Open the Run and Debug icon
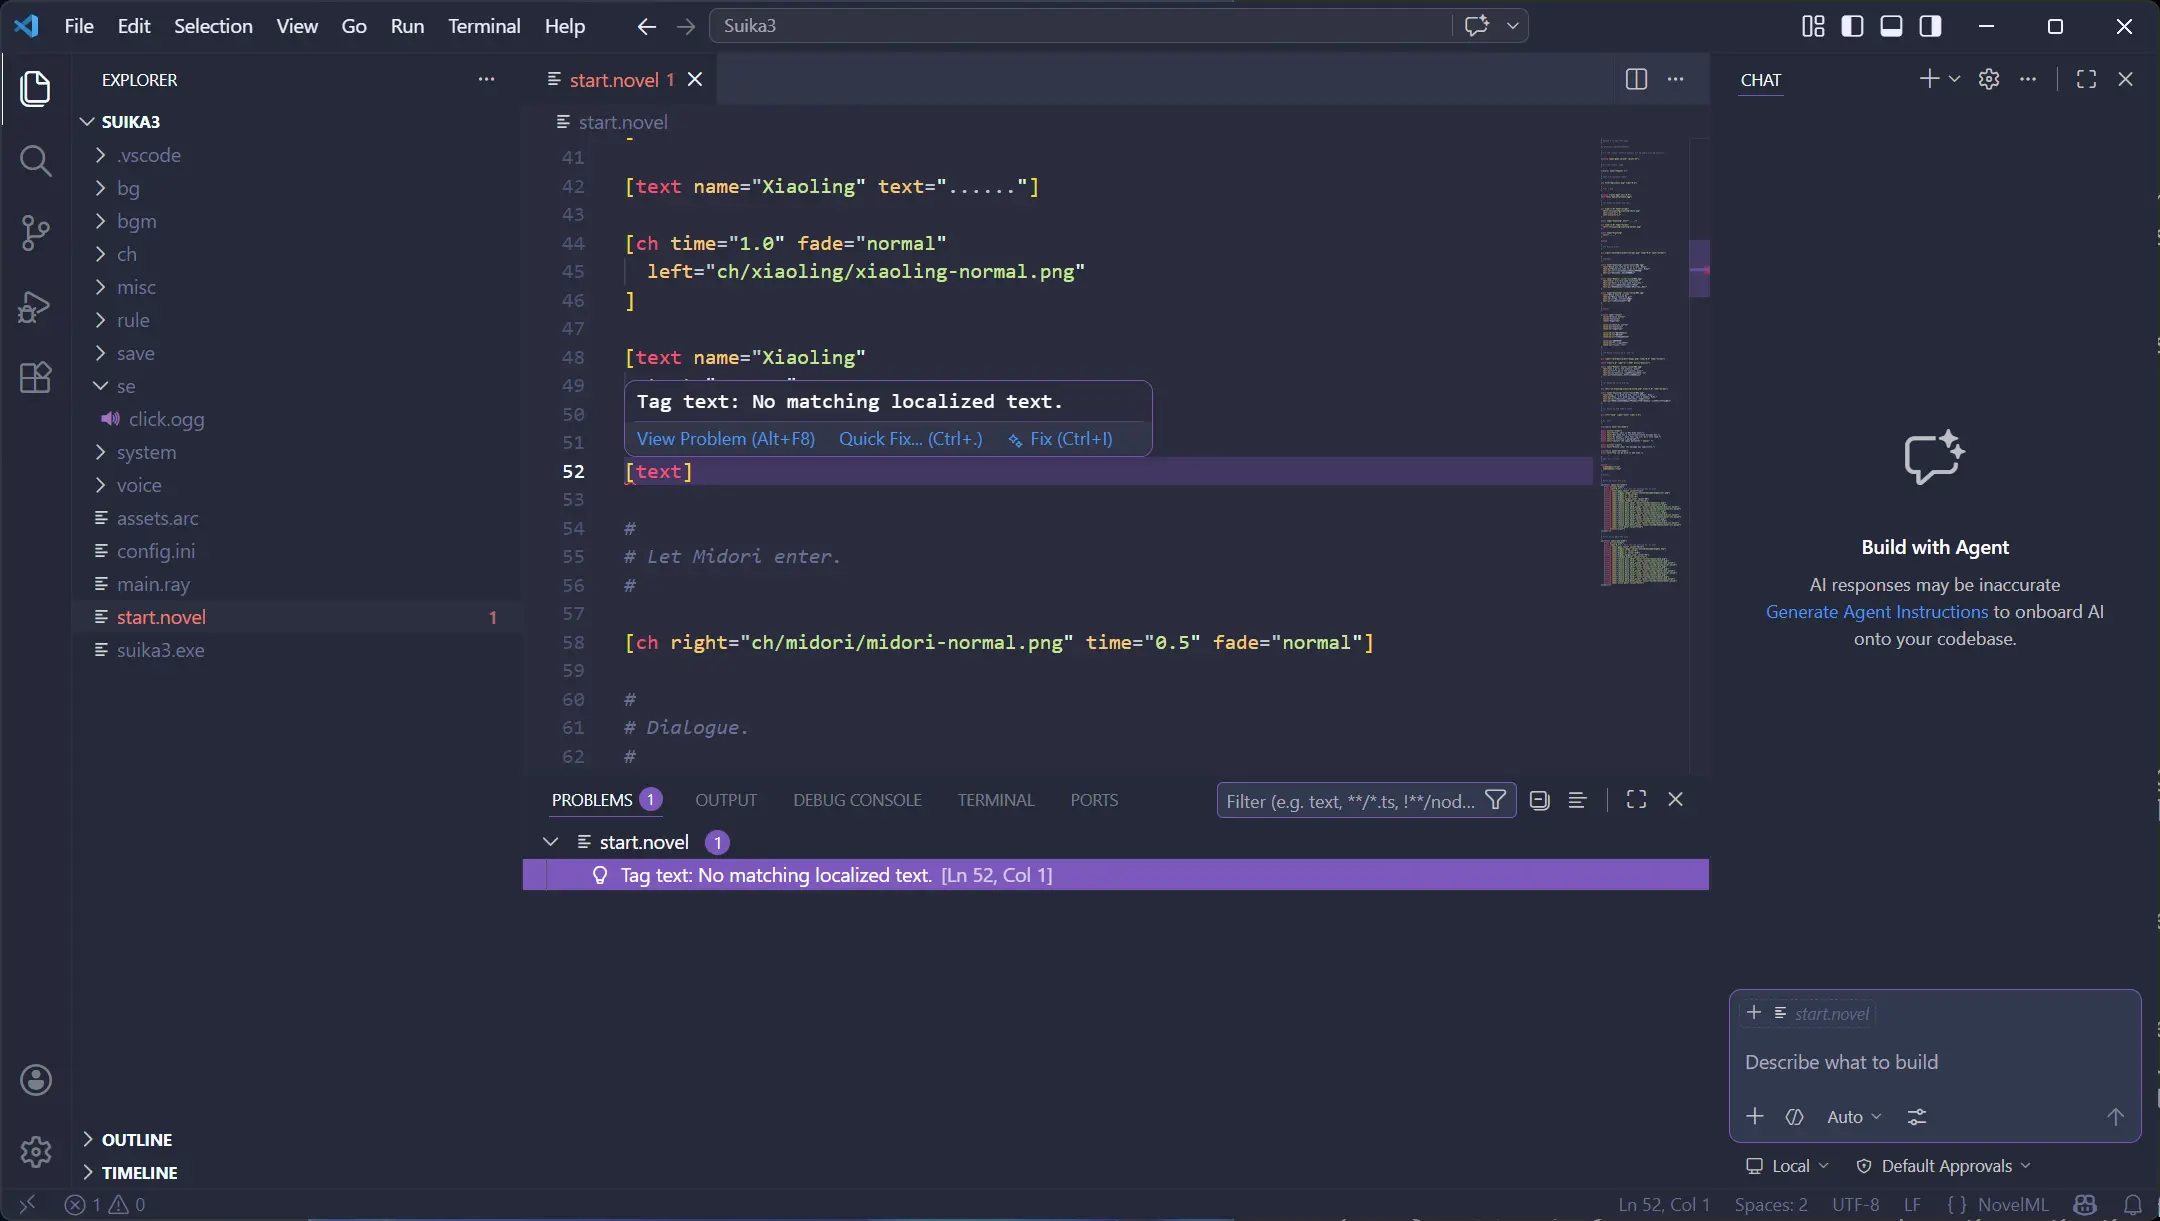Image resolution: width=2160 pixels, height=1221 pixels. tap(36, 307)
